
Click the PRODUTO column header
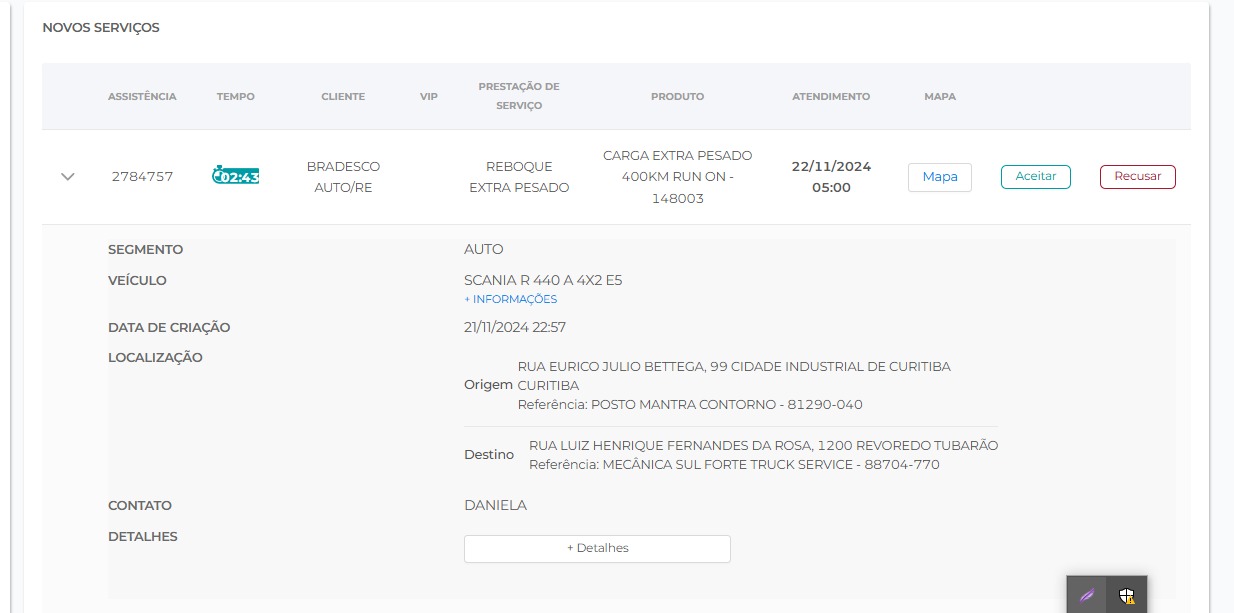[678, 97]
